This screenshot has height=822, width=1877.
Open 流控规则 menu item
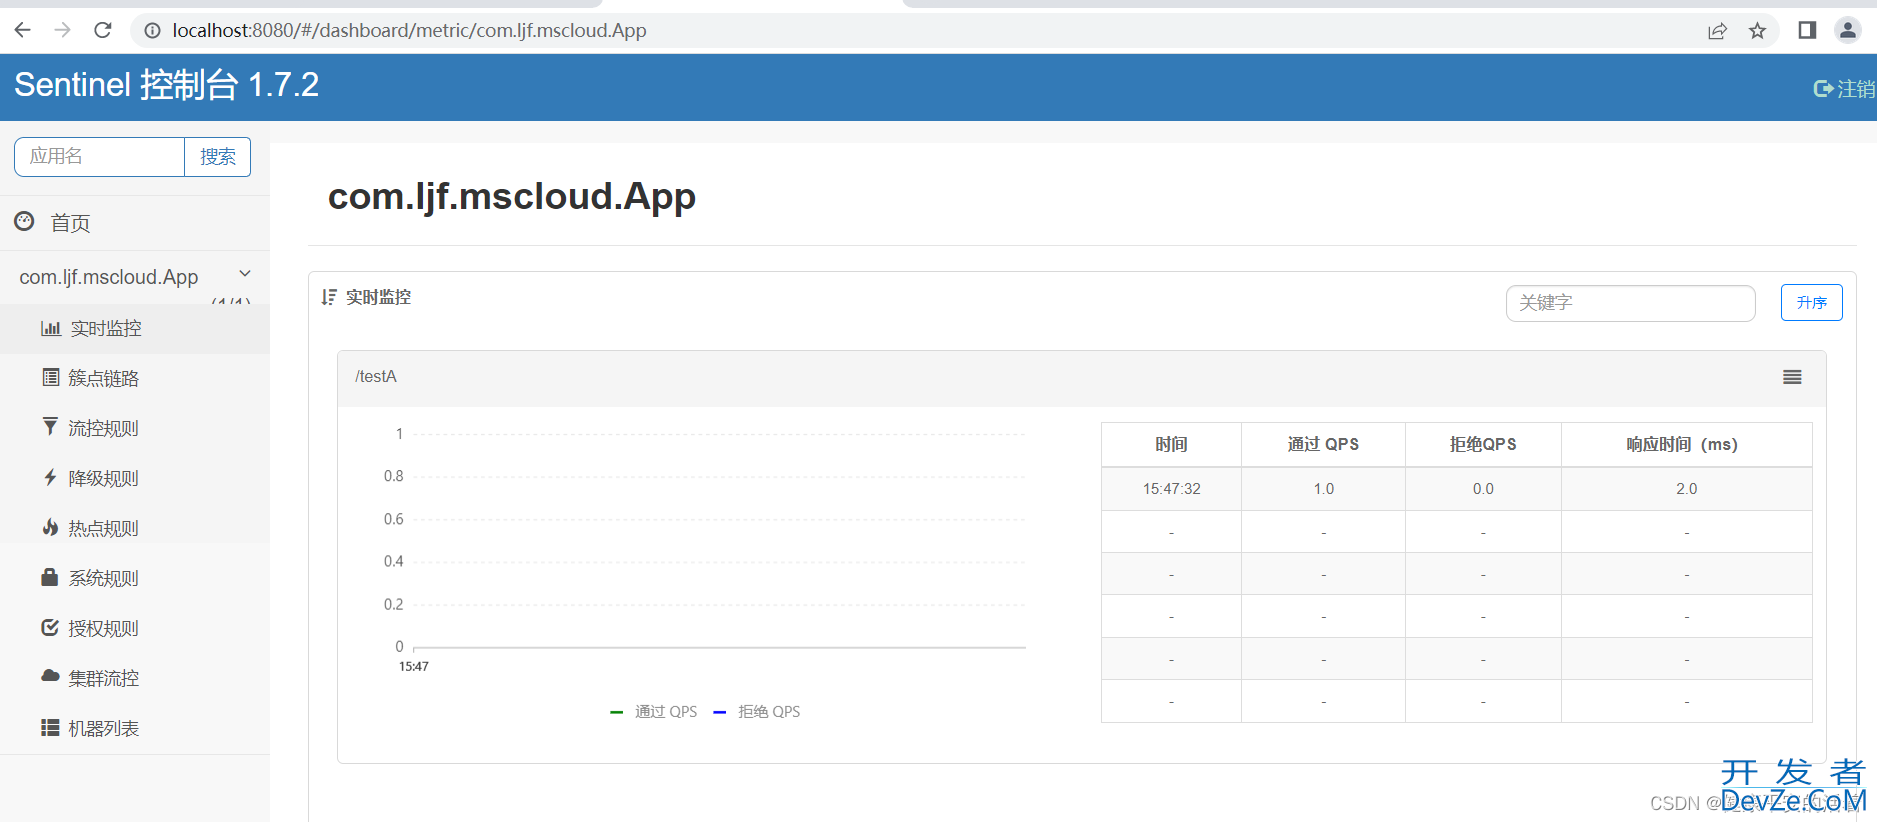(135, 428)
